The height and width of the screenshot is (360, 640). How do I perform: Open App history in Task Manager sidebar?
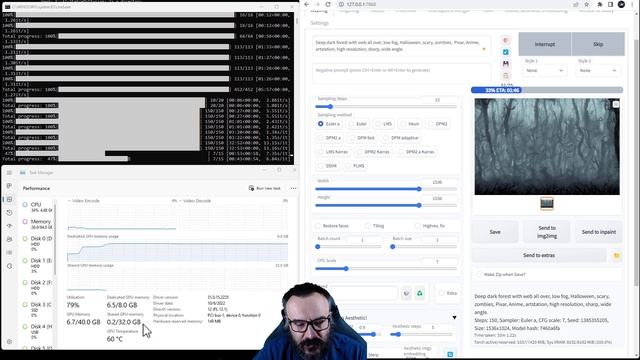[9, 213]
